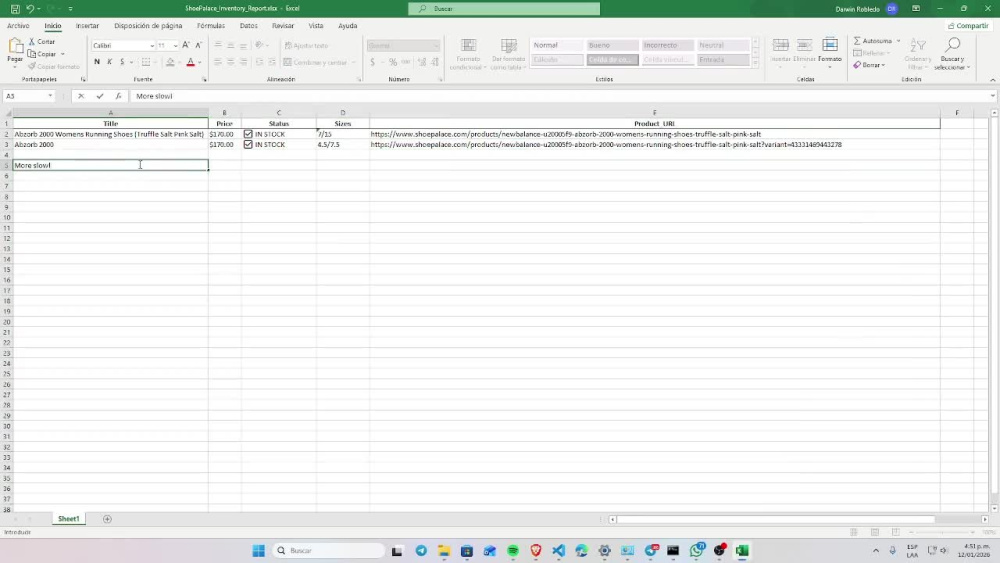The width and height of the screenshot is (1000, 563).
Task: Click the Formato cells icon
Action: (830, 45)
